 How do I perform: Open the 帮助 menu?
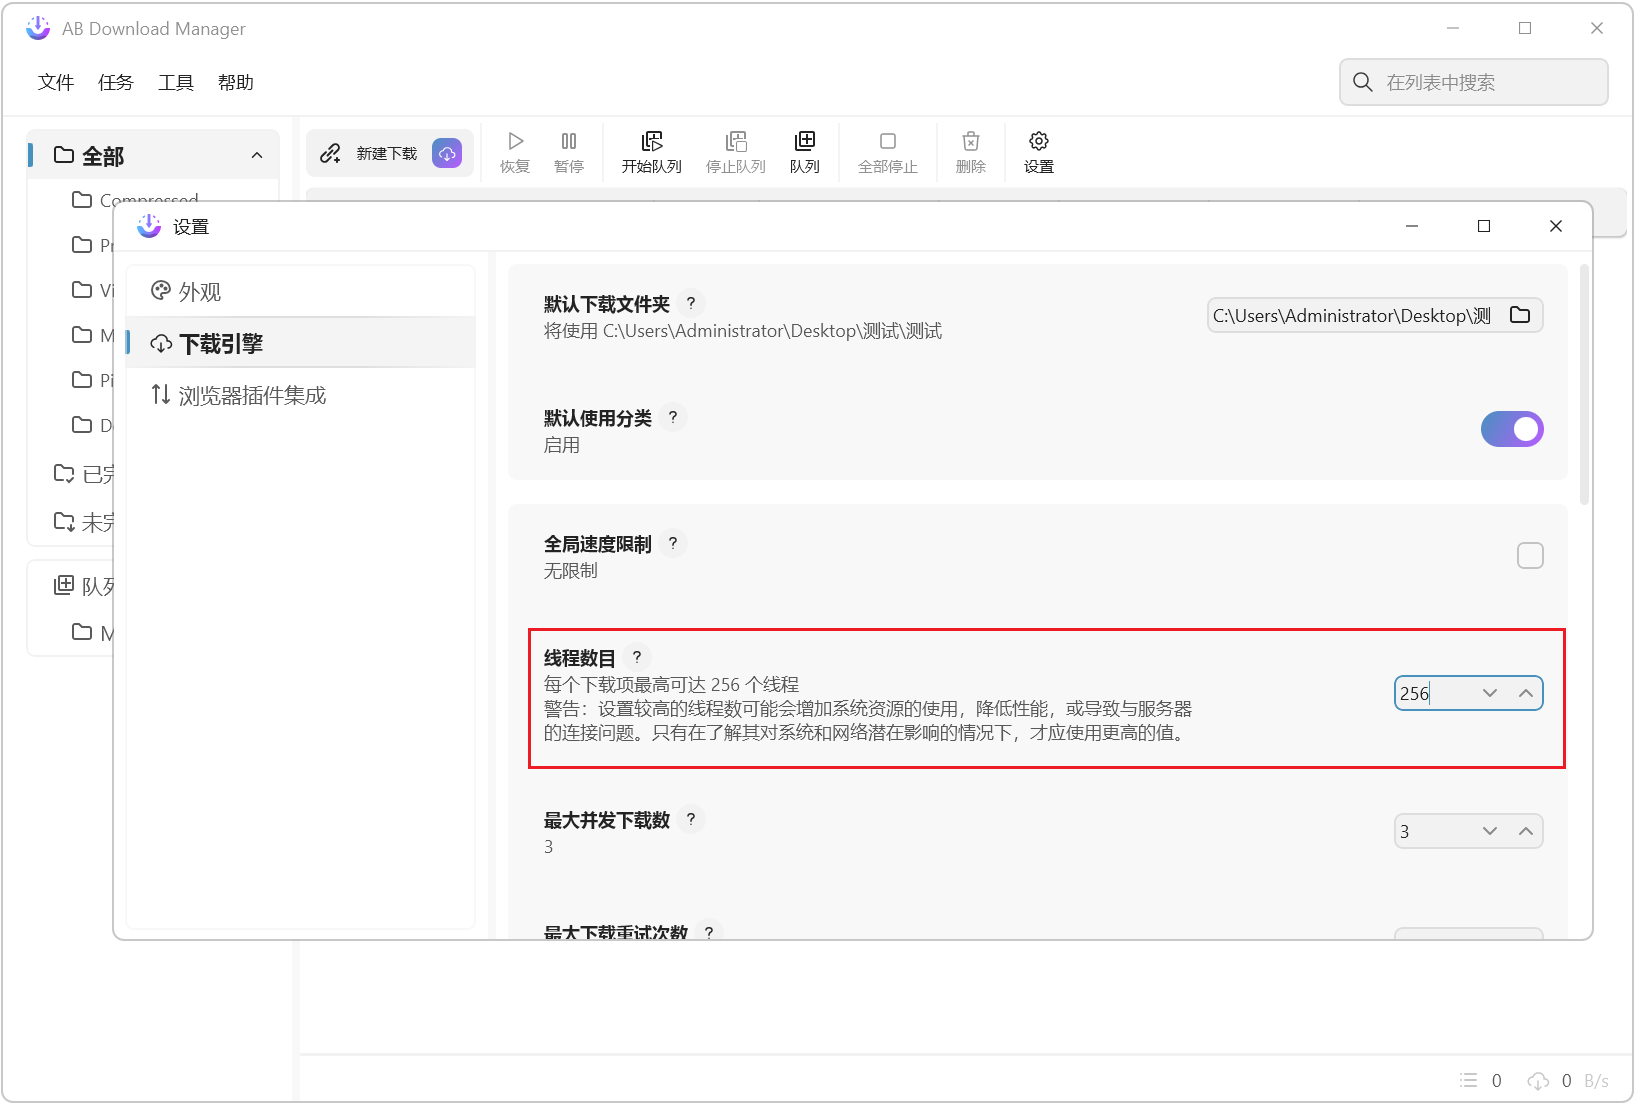tap(236, 82)
